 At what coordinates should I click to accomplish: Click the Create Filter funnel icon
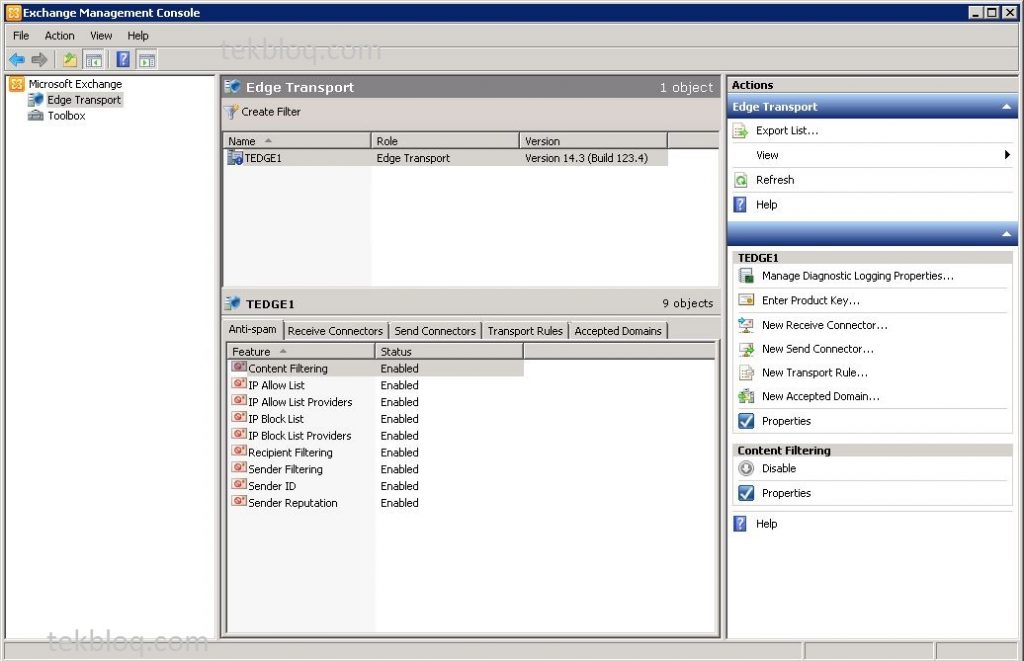tap(232, 112)
